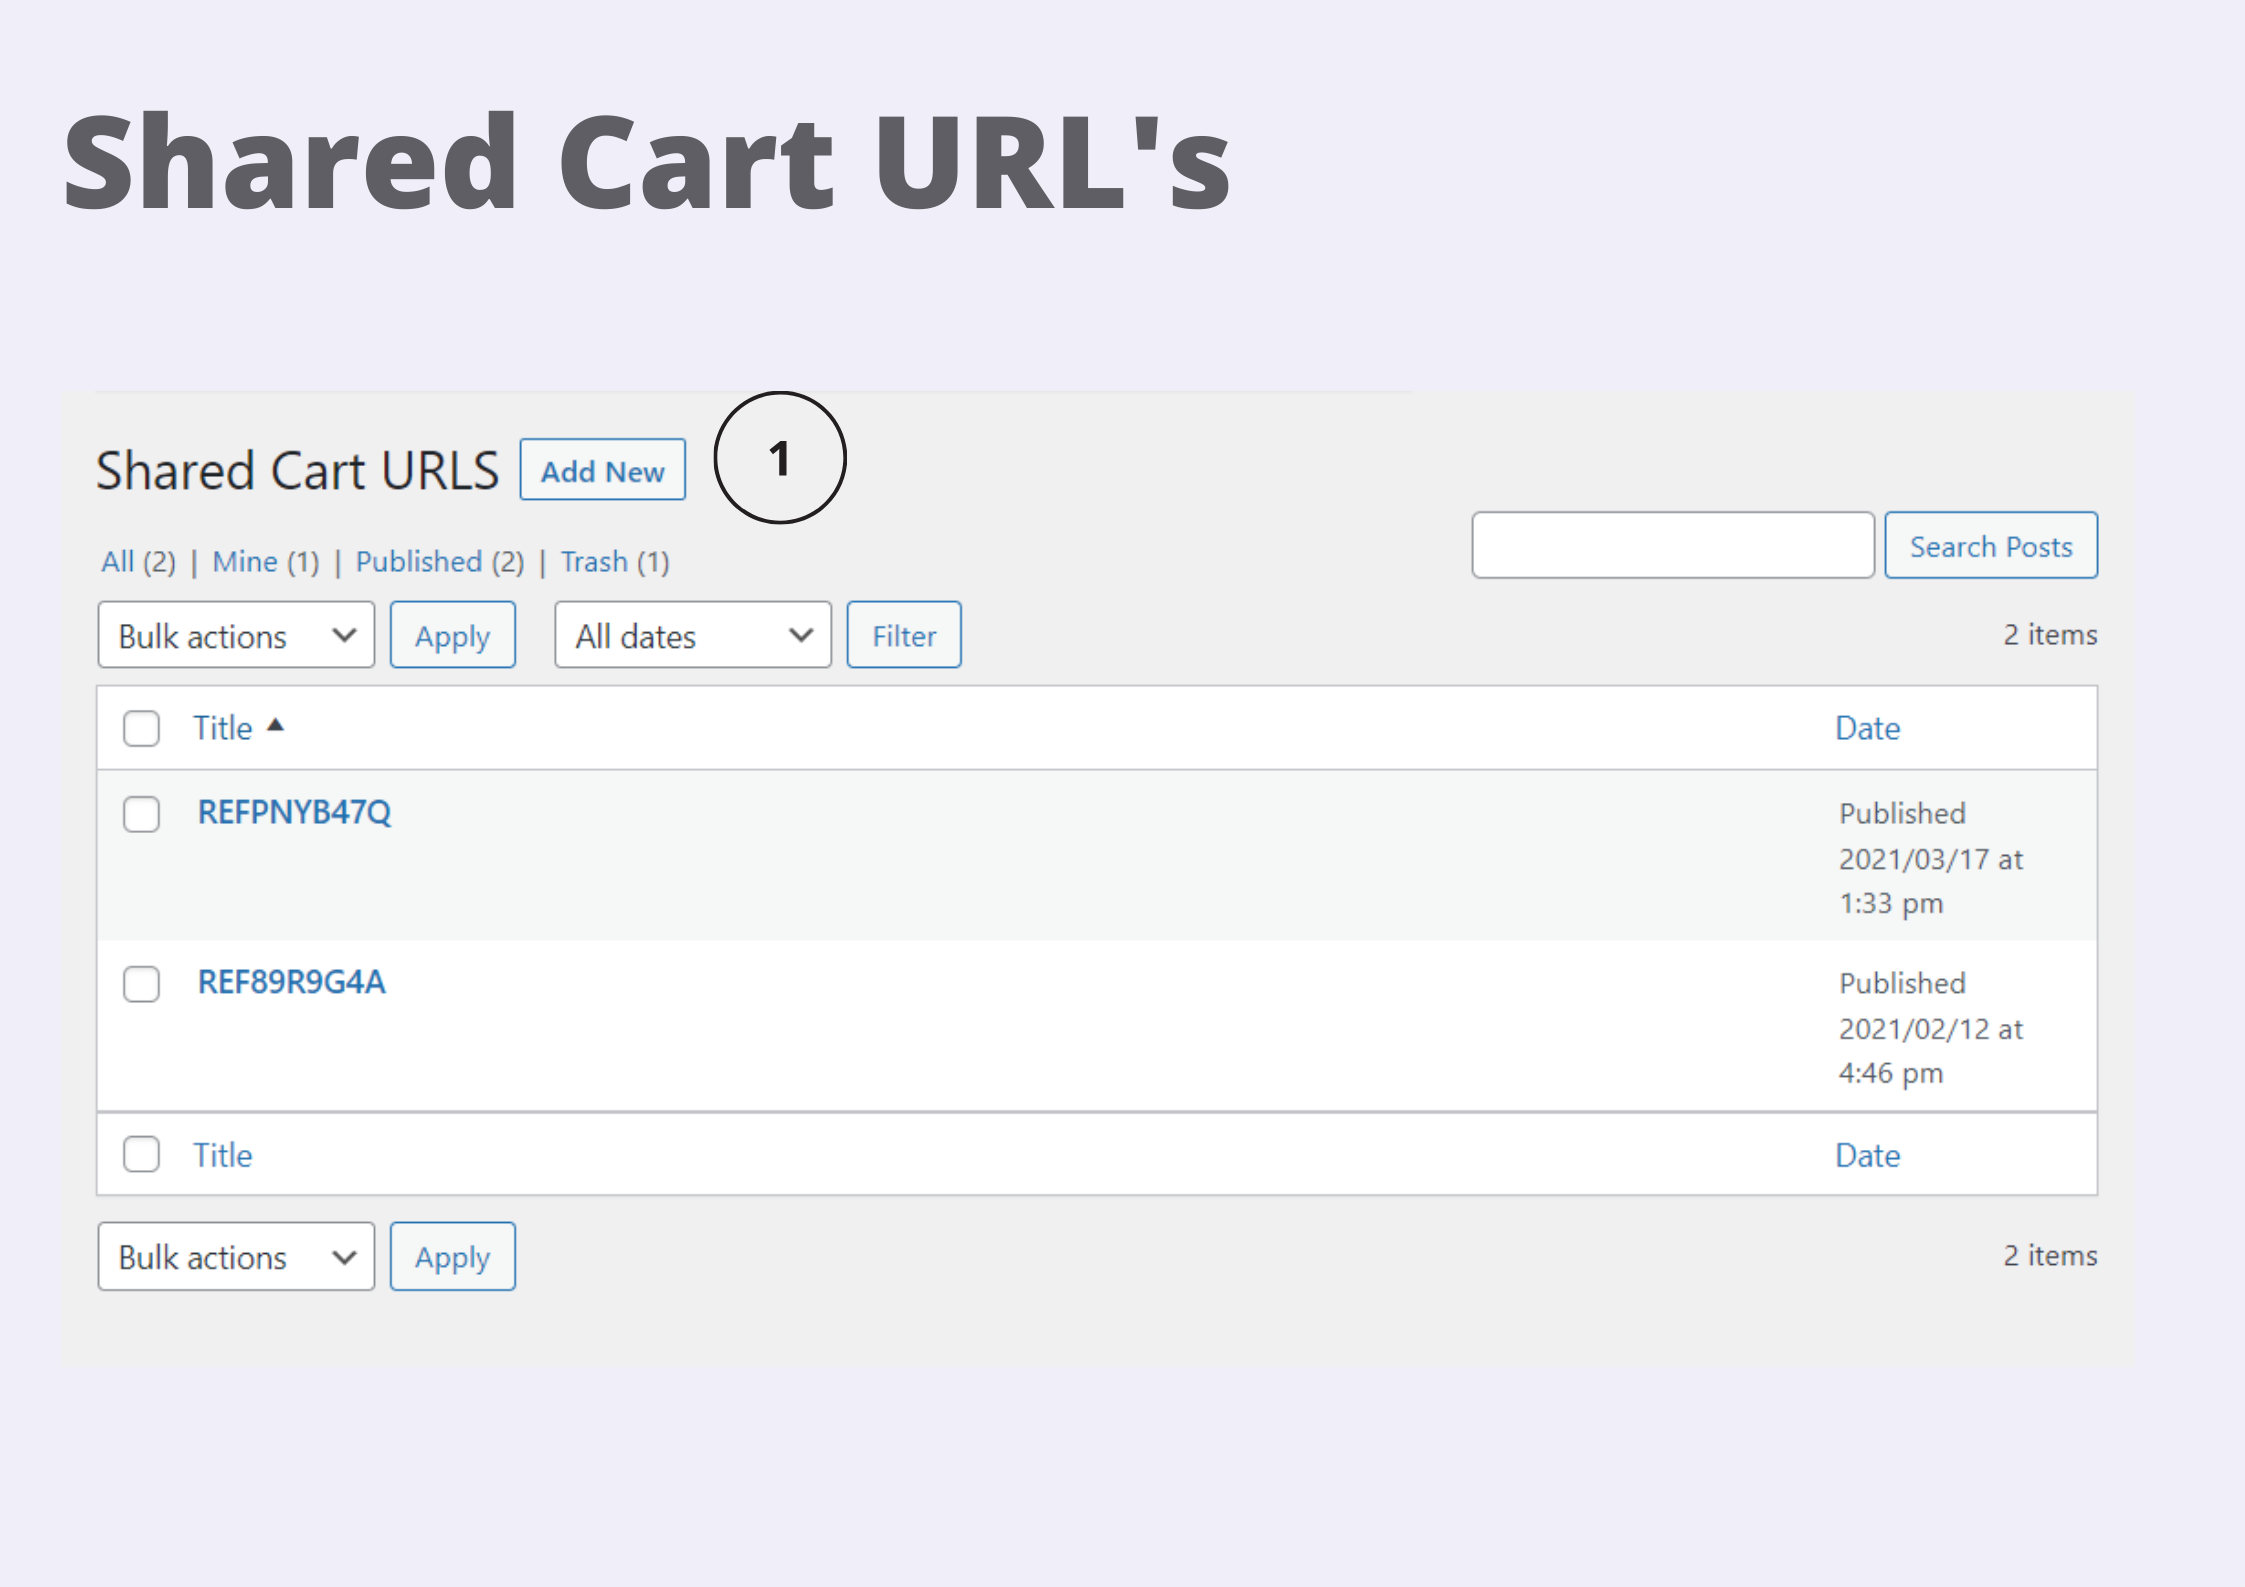2245x1587 pixels.
Task: Check the select-all checkbox in table footer
Action: point(141,1154)
